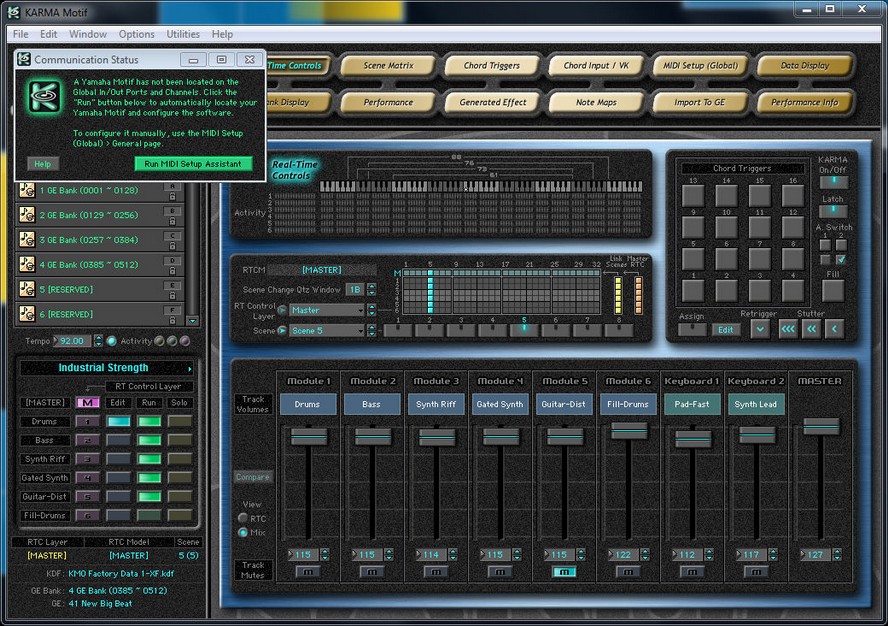The image size is (888, 626).
Task: Open the Utilities menu
Action: click(x=183, y=34)
